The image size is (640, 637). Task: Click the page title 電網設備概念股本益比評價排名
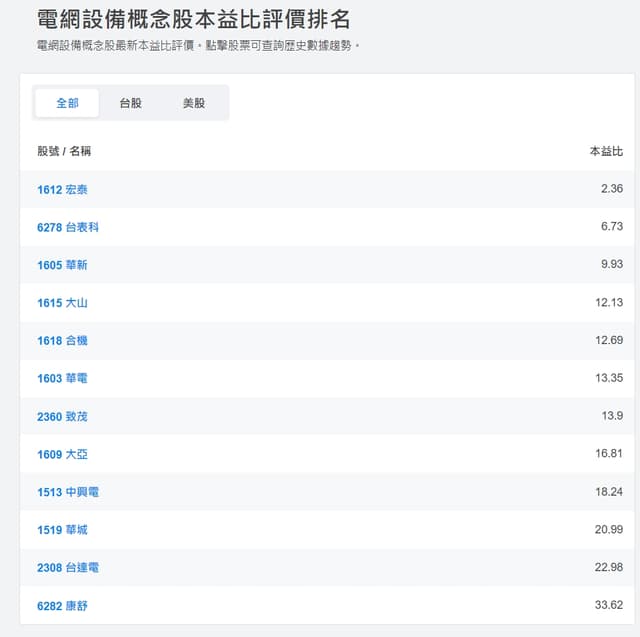pyautogui.click(x=193, y=19)
